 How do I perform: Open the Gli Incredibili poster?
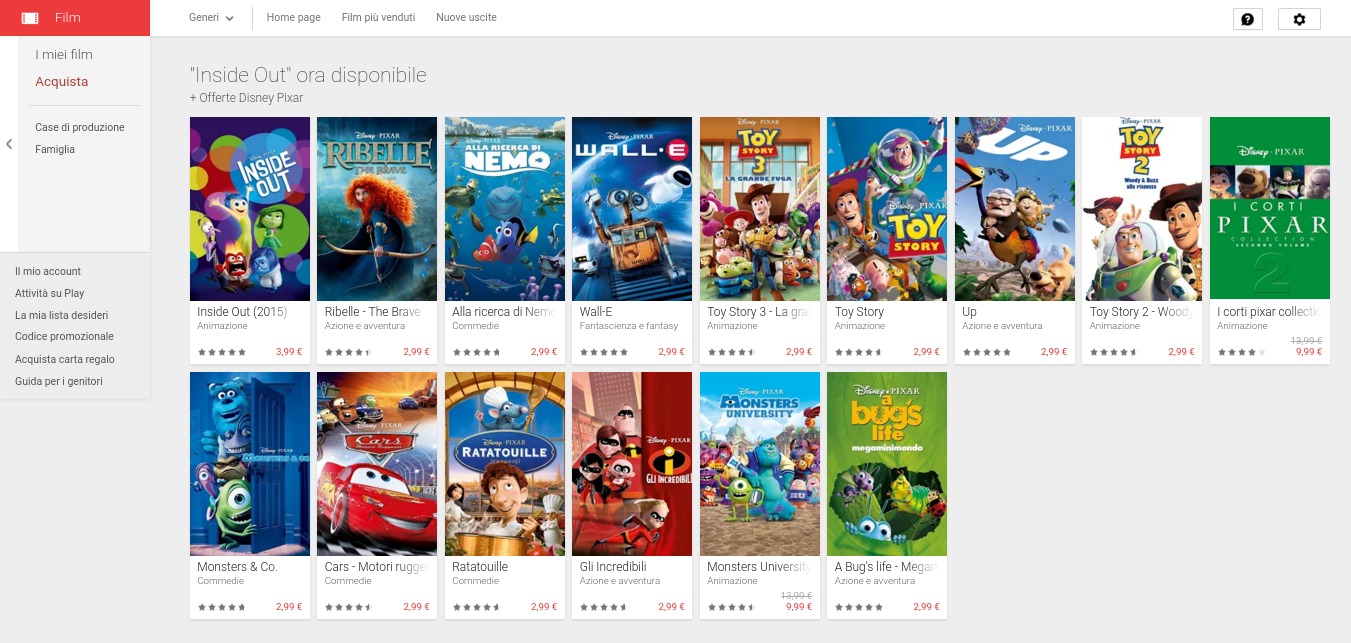point(632,464)
